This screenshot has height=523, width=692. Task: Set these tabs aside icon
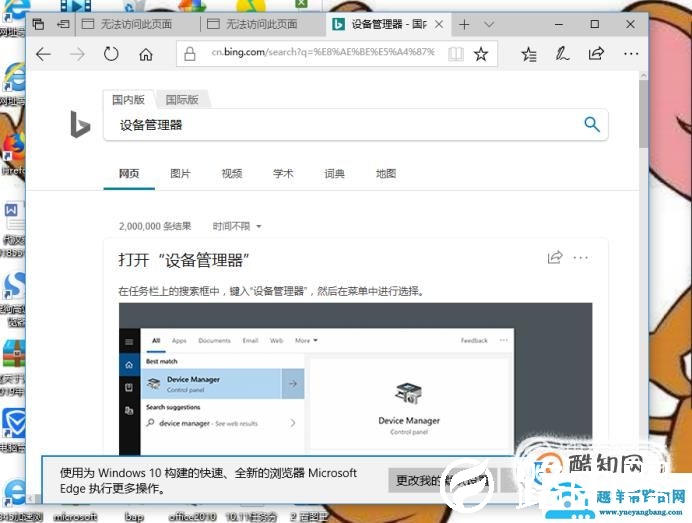63,24
